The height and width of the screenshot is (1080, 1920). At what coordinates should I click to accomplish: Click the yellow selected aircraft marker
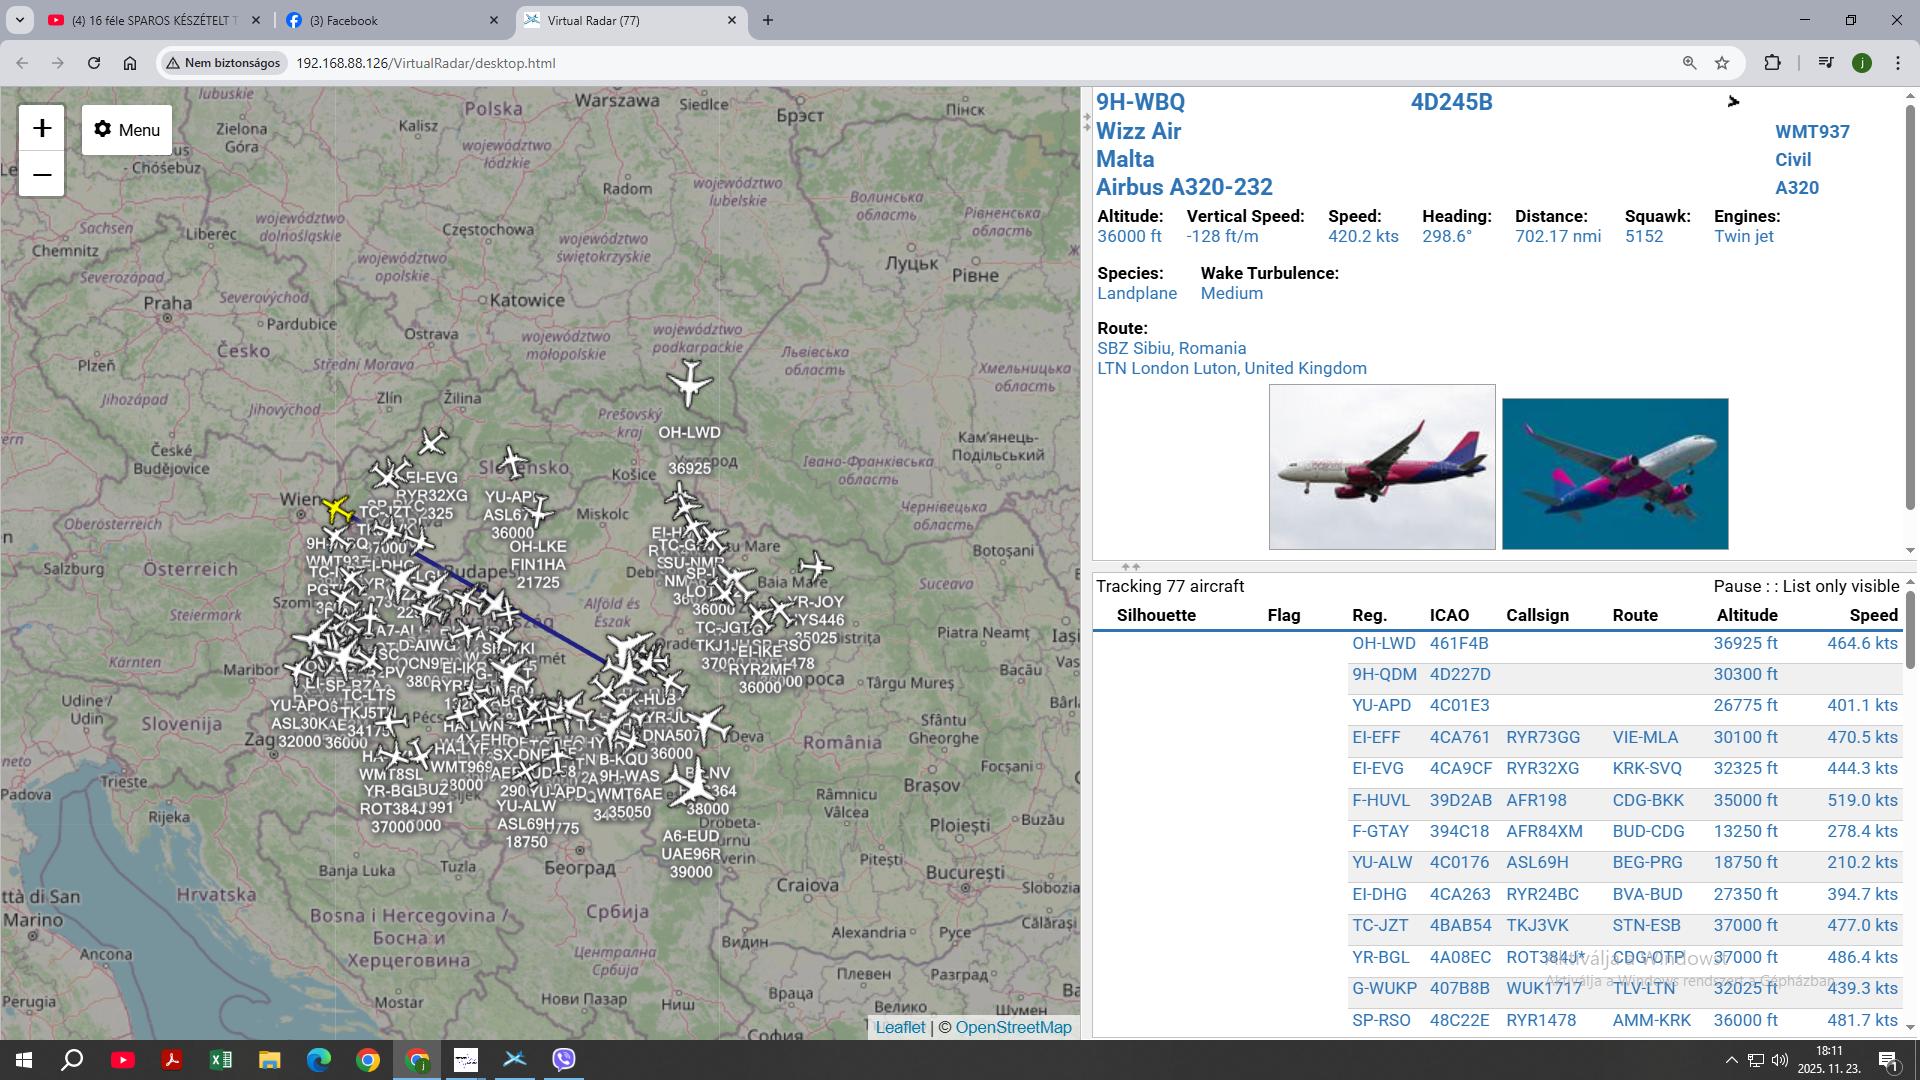coord(337,509)
